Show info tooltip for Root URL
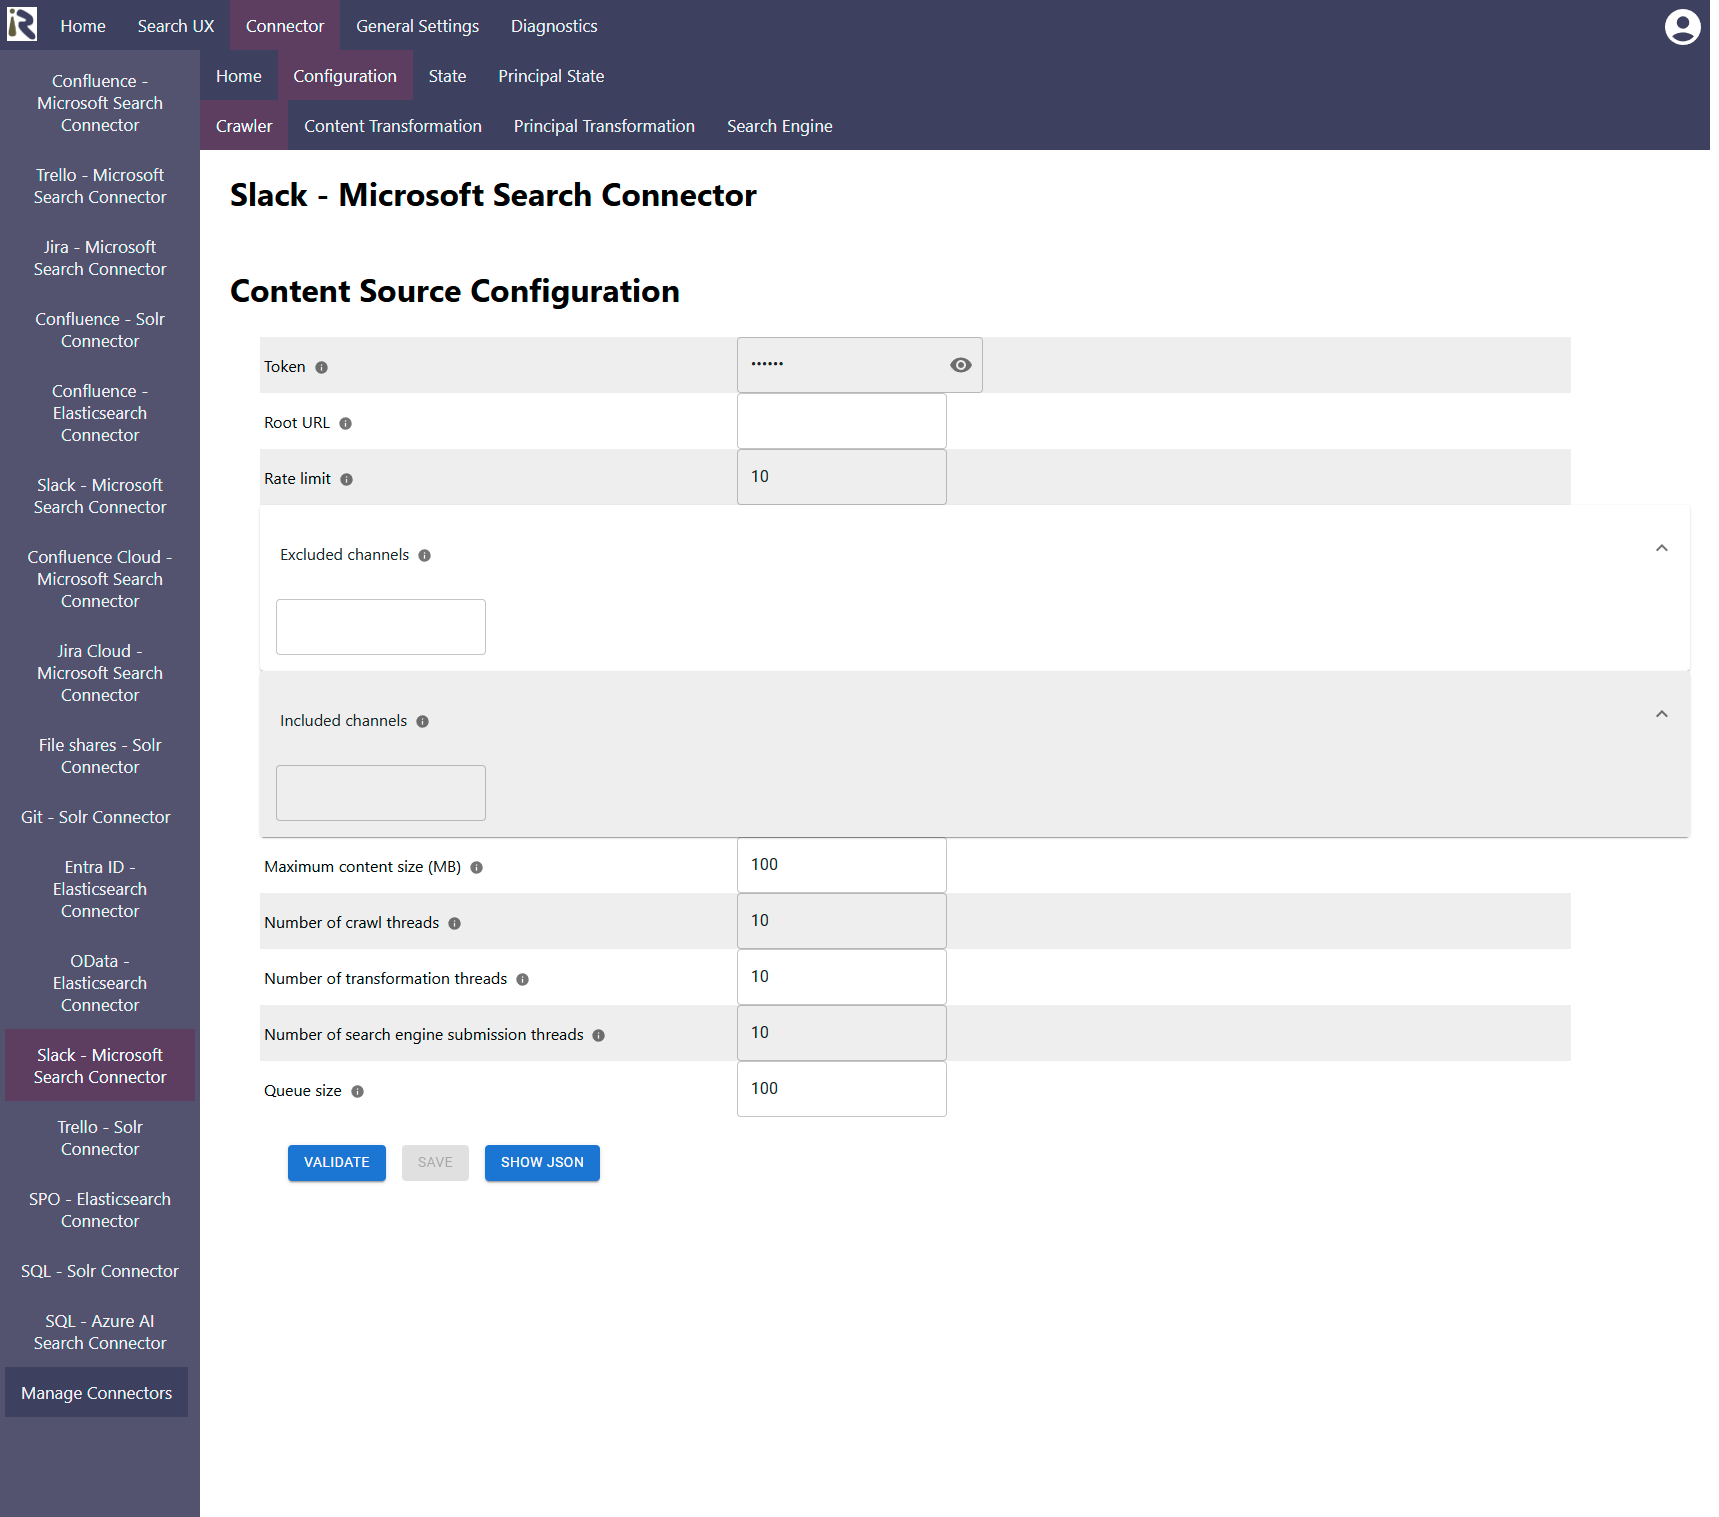1719x1517 pixels. coord(346,424)
